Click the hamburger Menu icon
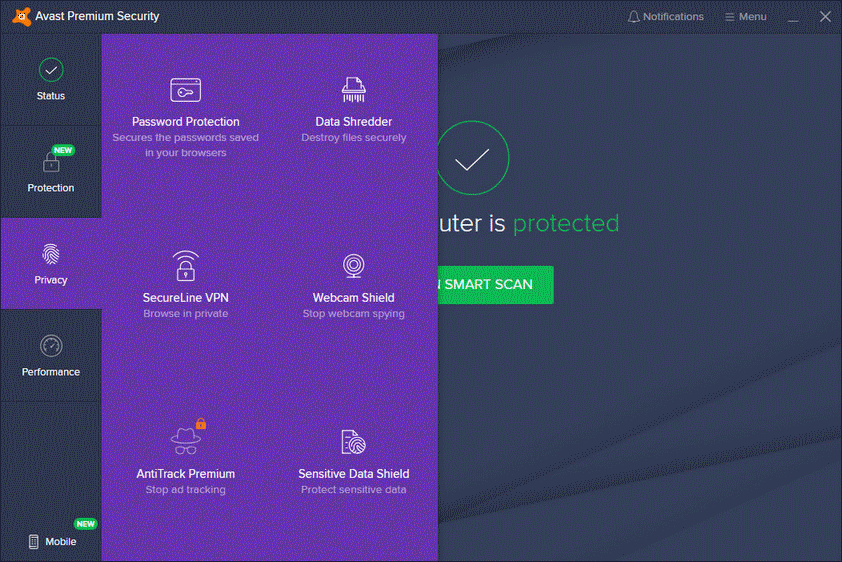This screenshot has width=842, height=562. pos(729,17)
